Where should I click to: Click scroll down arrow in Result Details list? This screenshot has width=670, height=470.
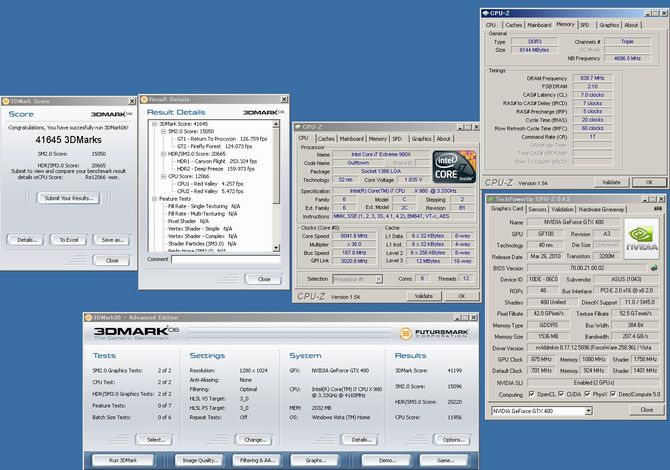(276, 248)
